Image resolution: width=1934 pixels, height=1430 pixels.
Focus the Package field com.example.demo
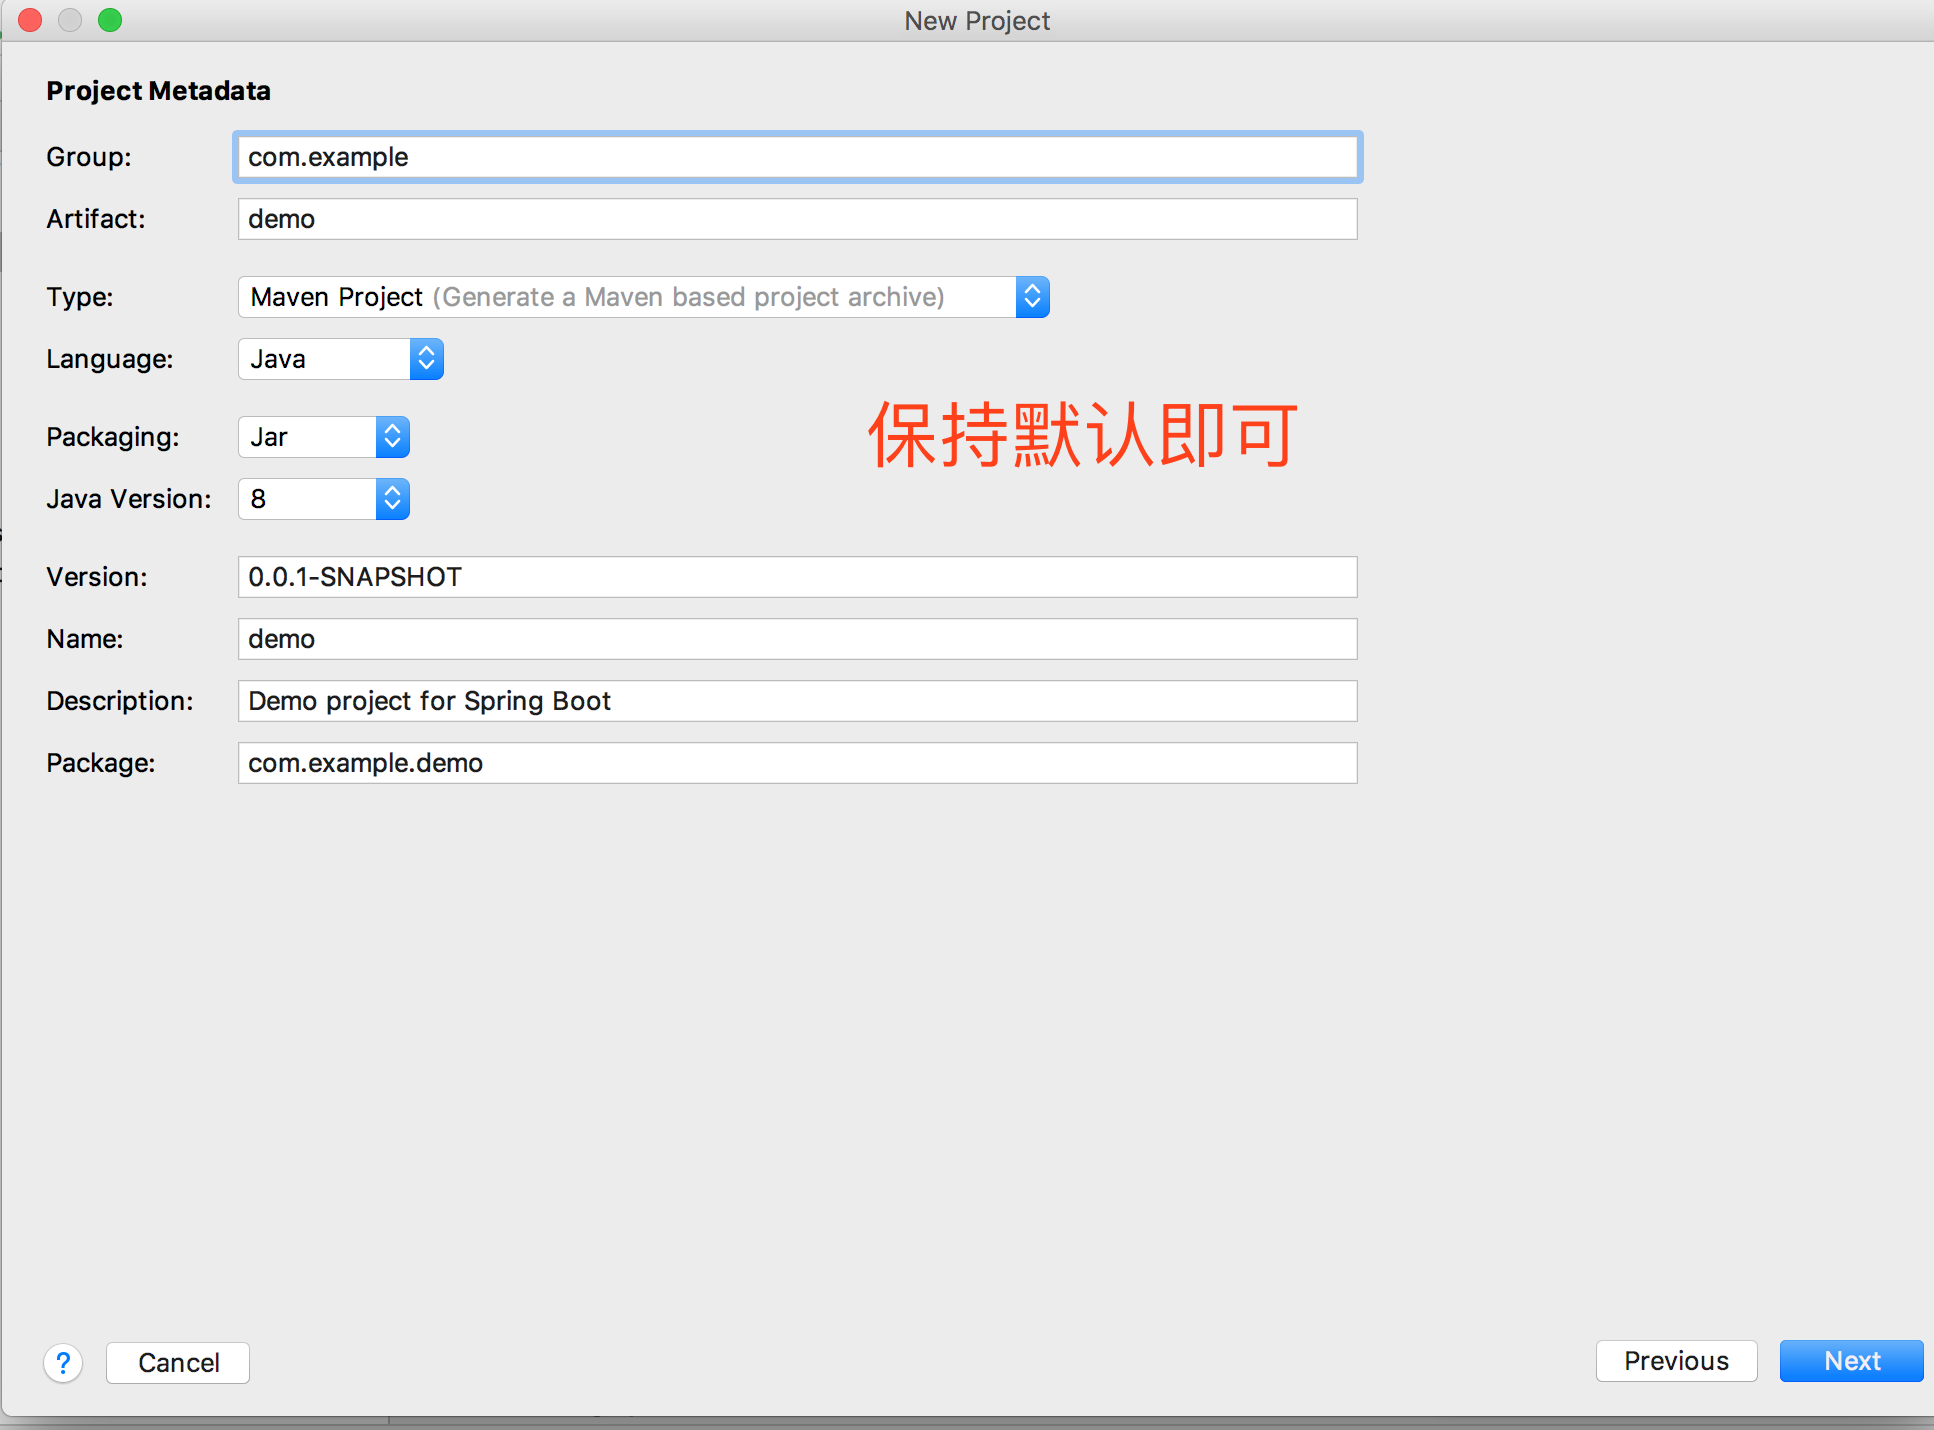point(796,763)
